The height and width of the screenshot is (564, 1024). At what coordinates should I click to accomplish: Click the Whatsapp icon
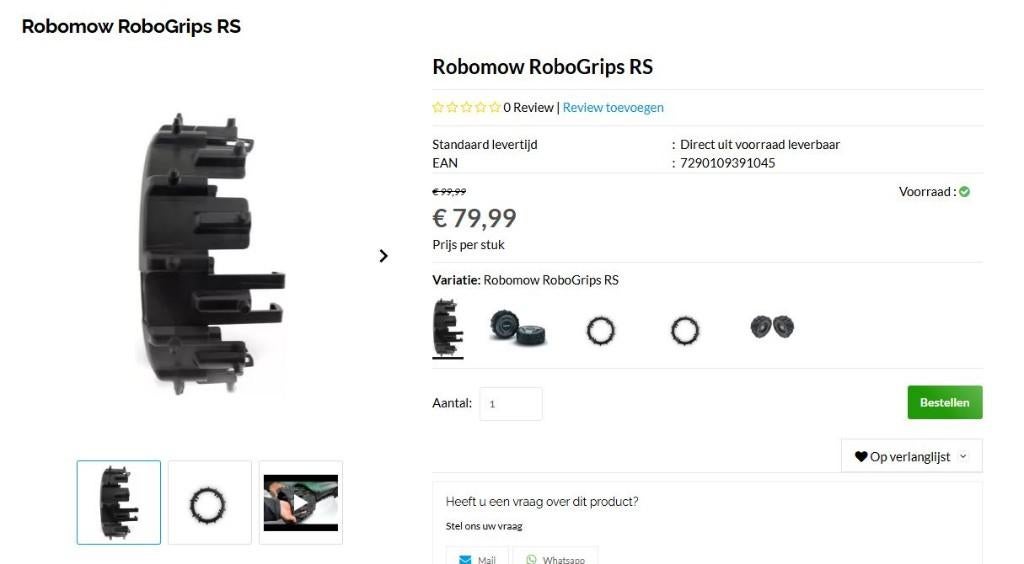coord(531,559)
